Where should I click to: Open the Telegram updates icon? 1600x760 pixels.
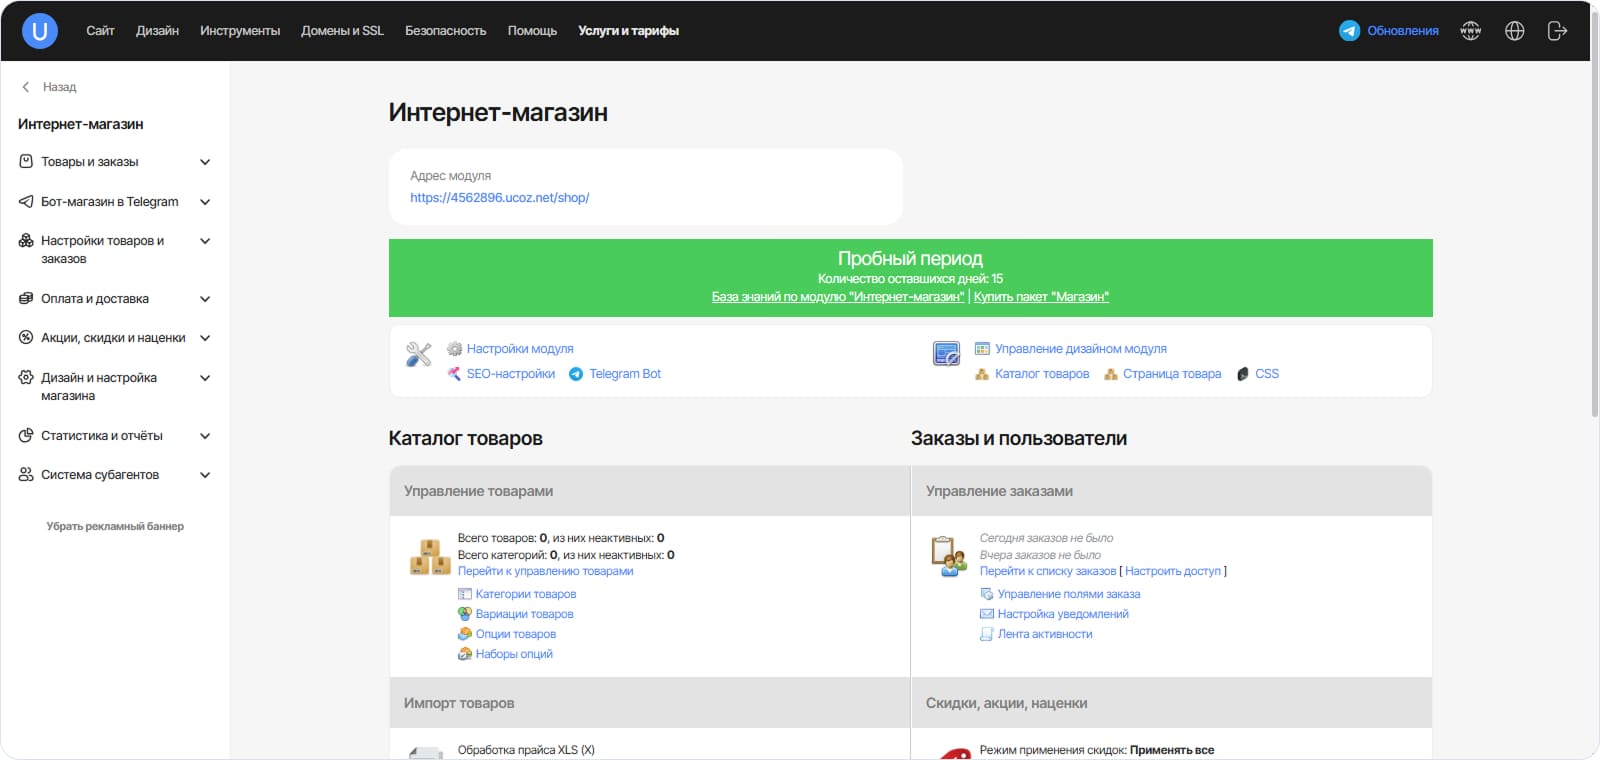1349,31
